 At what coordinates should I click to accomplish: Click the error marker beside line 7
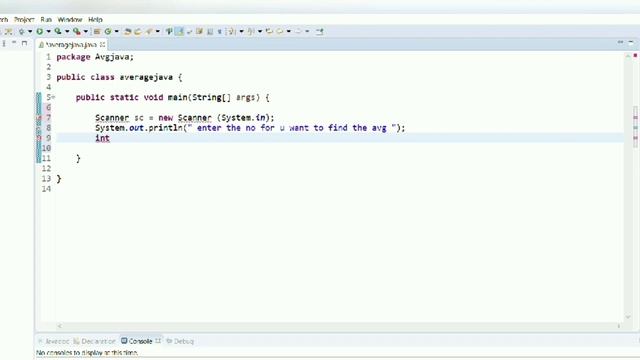39,118
